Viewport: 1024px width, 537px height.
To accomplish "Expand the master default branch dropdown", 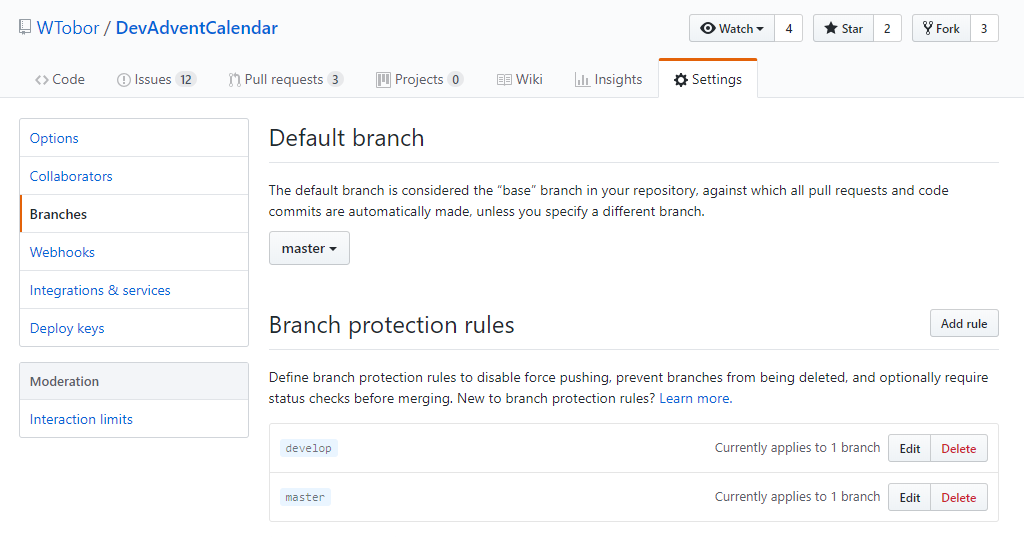I will click(309, 248).
